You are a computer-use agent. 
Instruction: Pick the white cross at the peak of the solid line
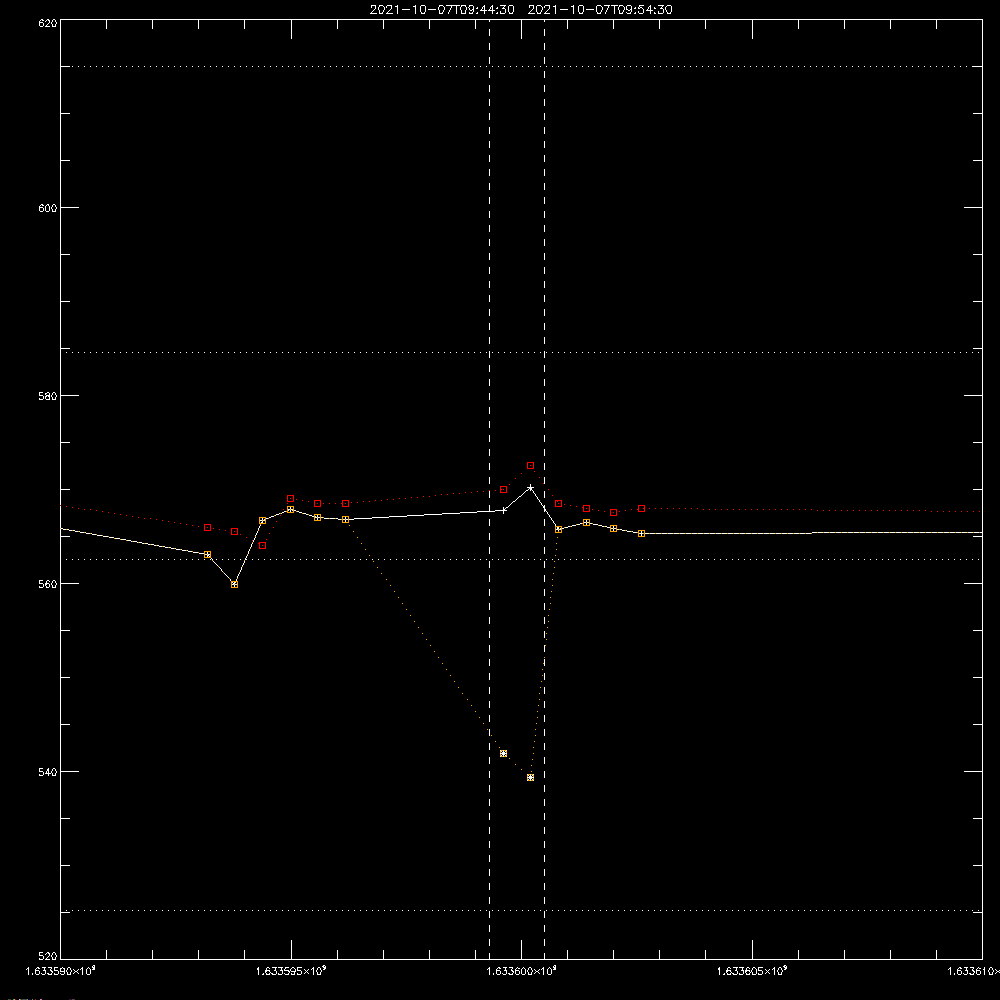pyautogui.click(x=531, y=488)
